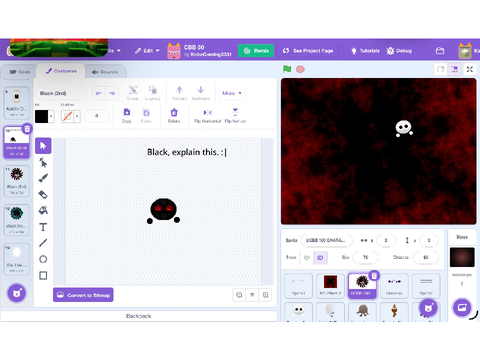The image size is (480, 360).
Task: Click the Remix button
Action: [256, 51]
